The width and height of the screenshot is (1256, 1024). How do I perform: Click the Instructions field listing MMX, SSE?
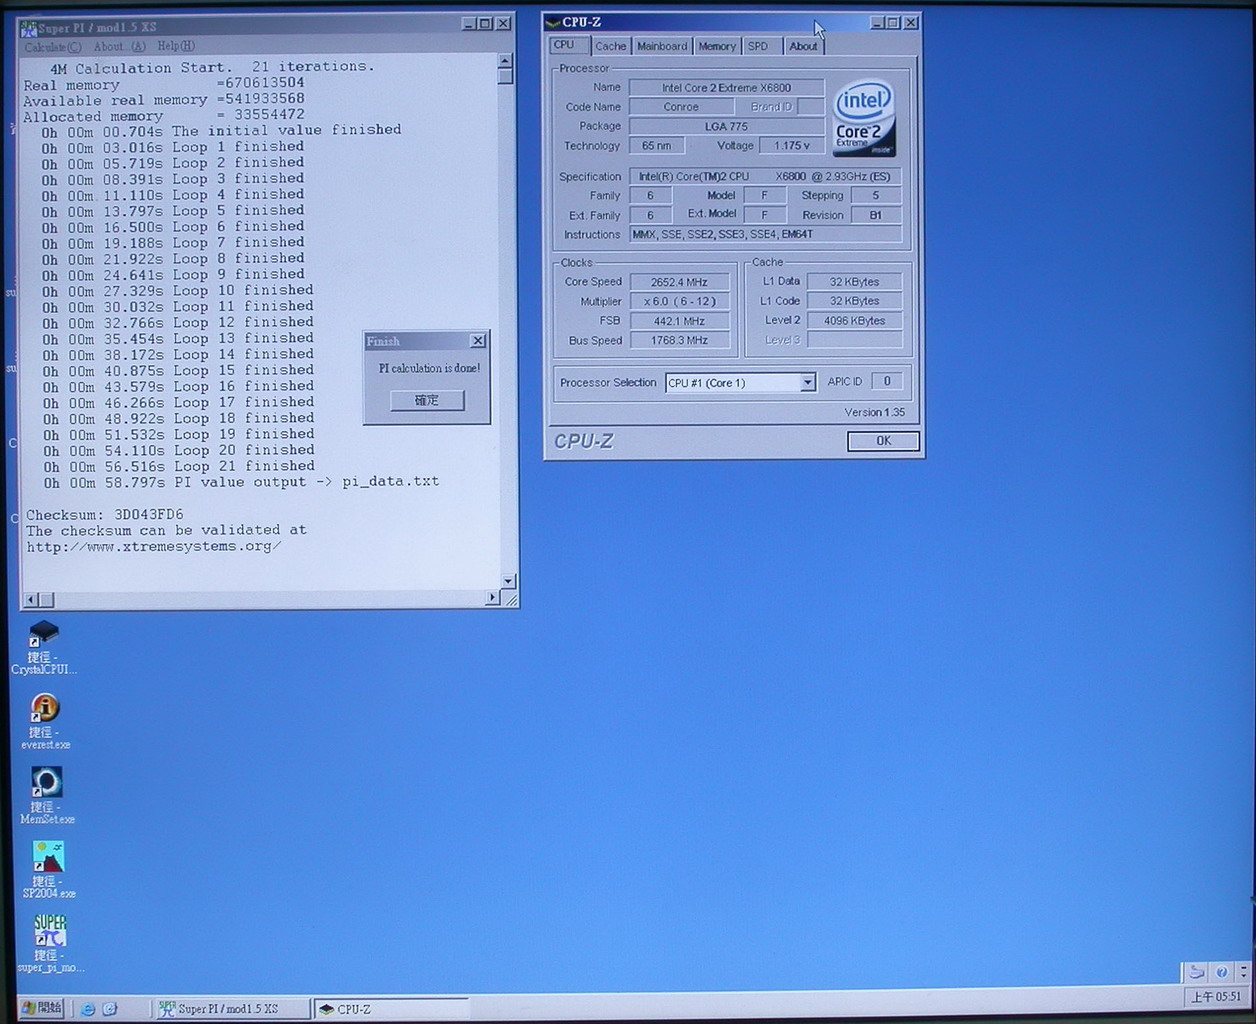[765, 235]
